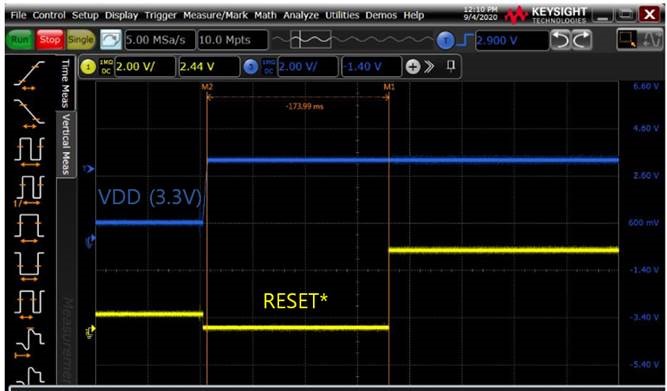Toggle the yellow channel 1 button
Viewport: 667px width, 391px height.
pyautogui.click(x=88, y=67)
